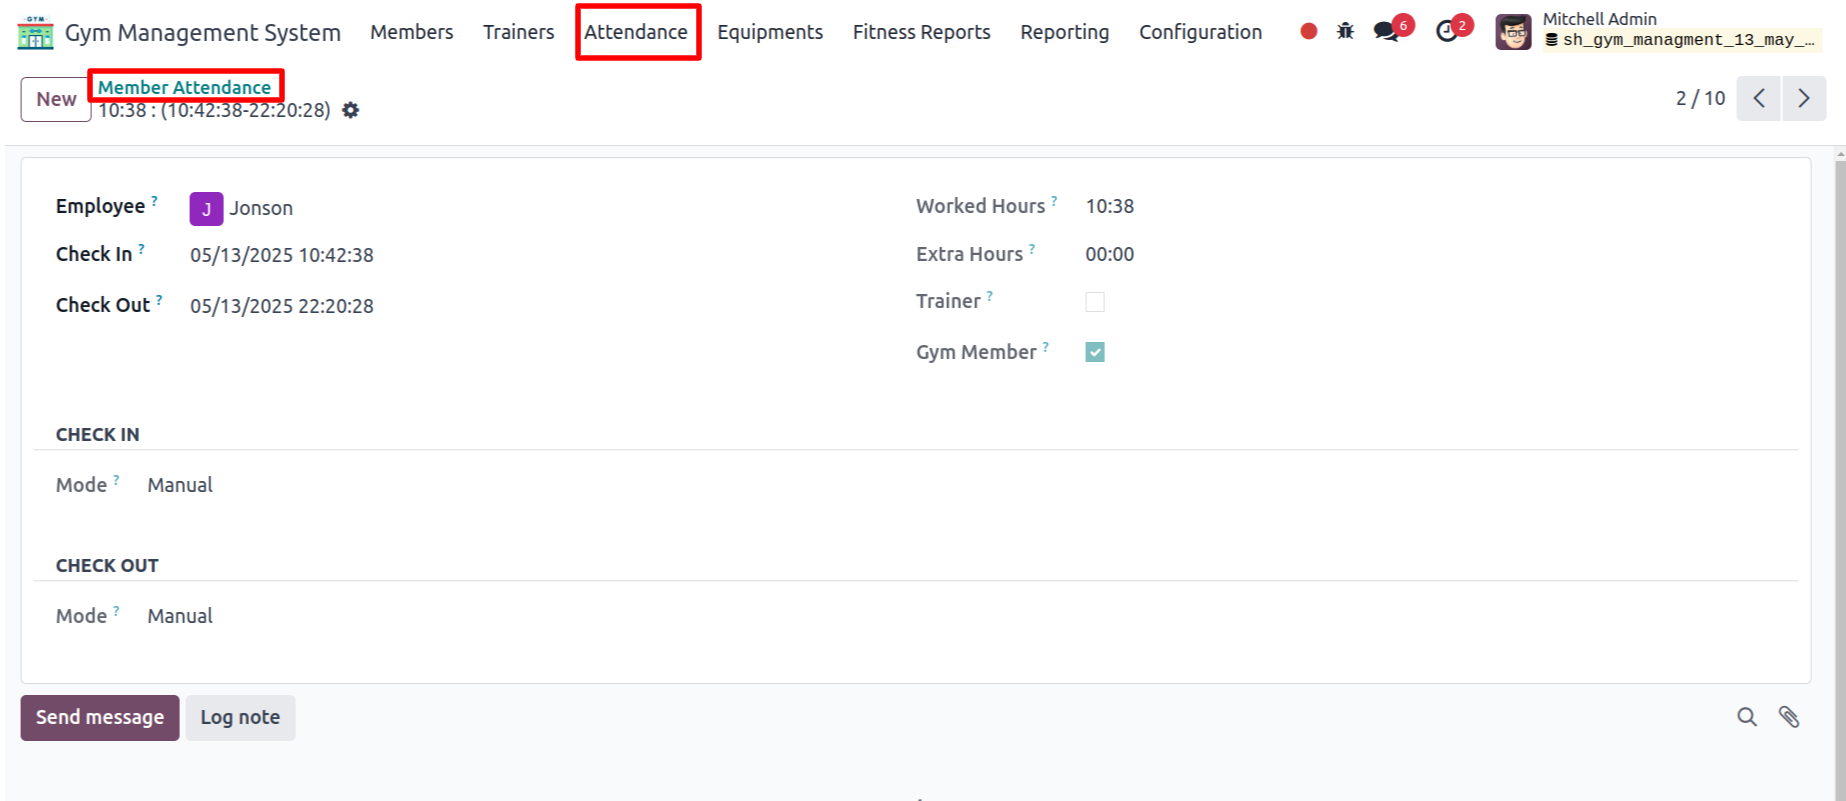
Task: Toggle the Gym Member checkbox
Action: tap(1095, 352)
